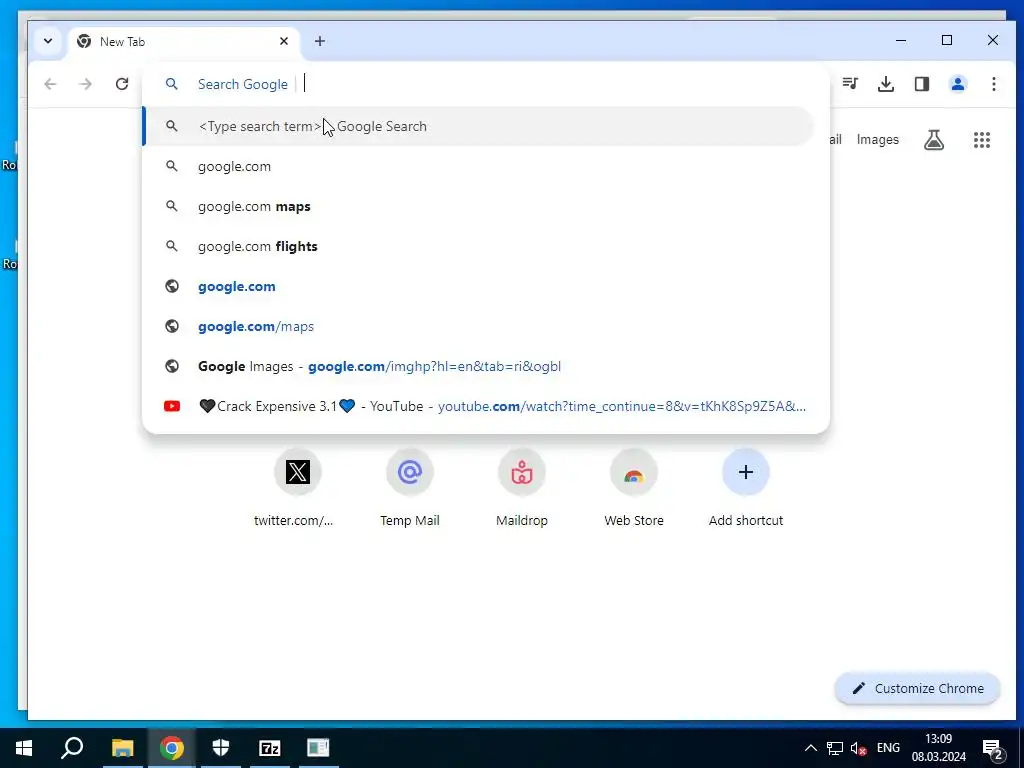The image size is (1024, 768).
Task: Open the Maildrop shortcut
Action: coord(522,488)
